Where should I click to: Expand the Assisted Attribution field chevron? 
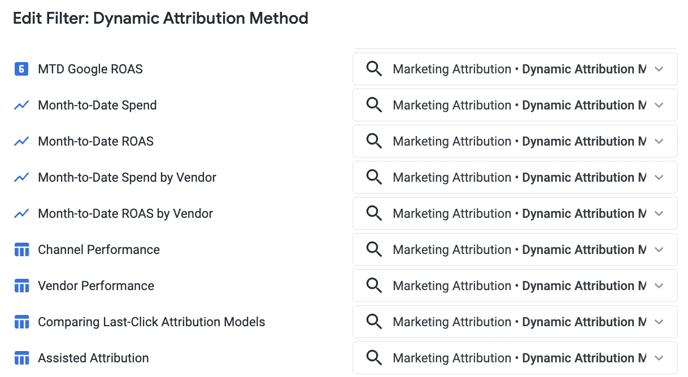pos(659,358)
